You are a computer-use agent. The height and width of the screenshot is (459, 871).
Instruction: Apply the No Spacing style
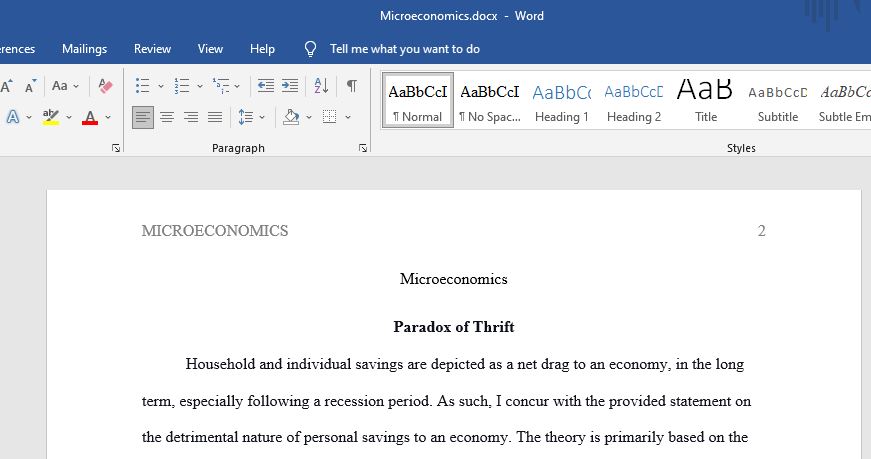[490, 101]
